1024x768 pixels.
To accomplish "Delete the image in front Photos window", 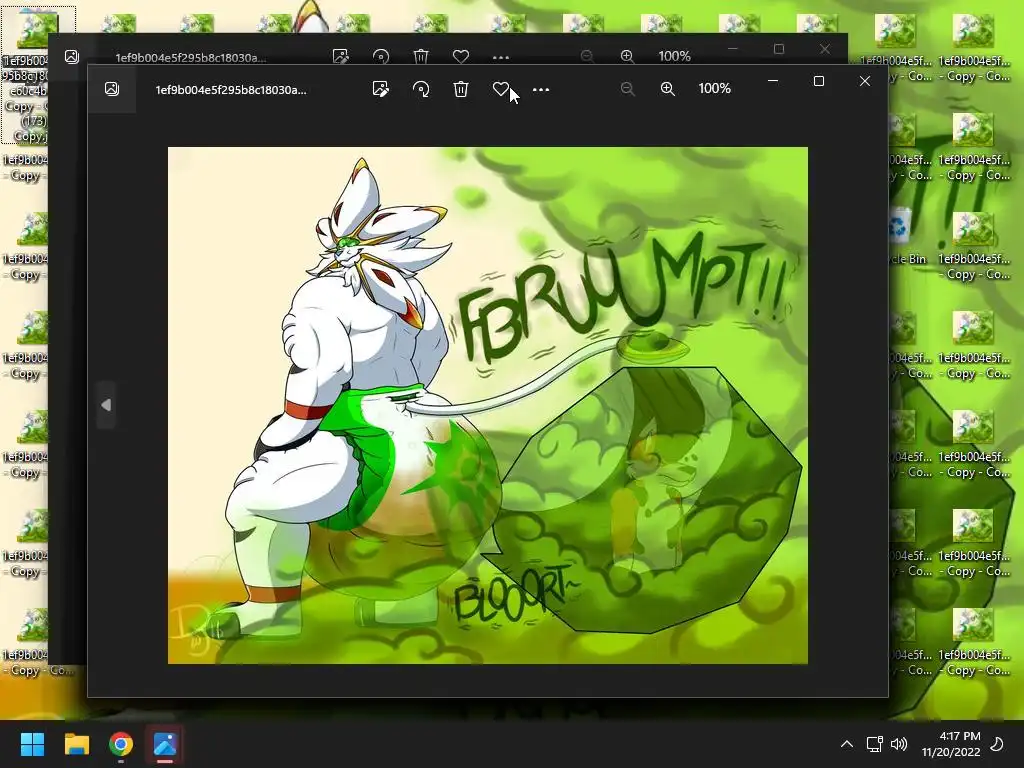I will point(461,89).
